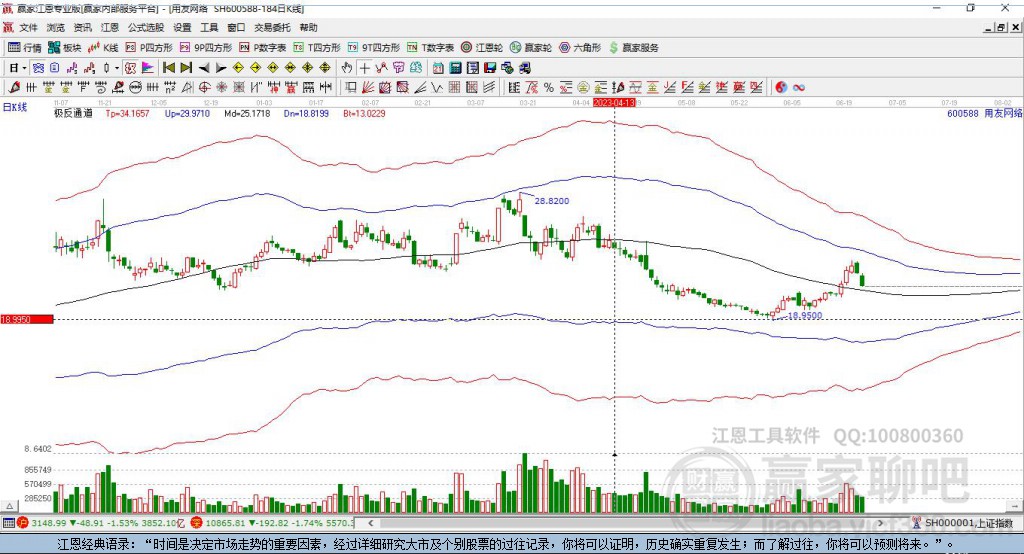Open the P四方形 Gann square tool
The height and width of the screenshot is (554, 1024).
149,48
